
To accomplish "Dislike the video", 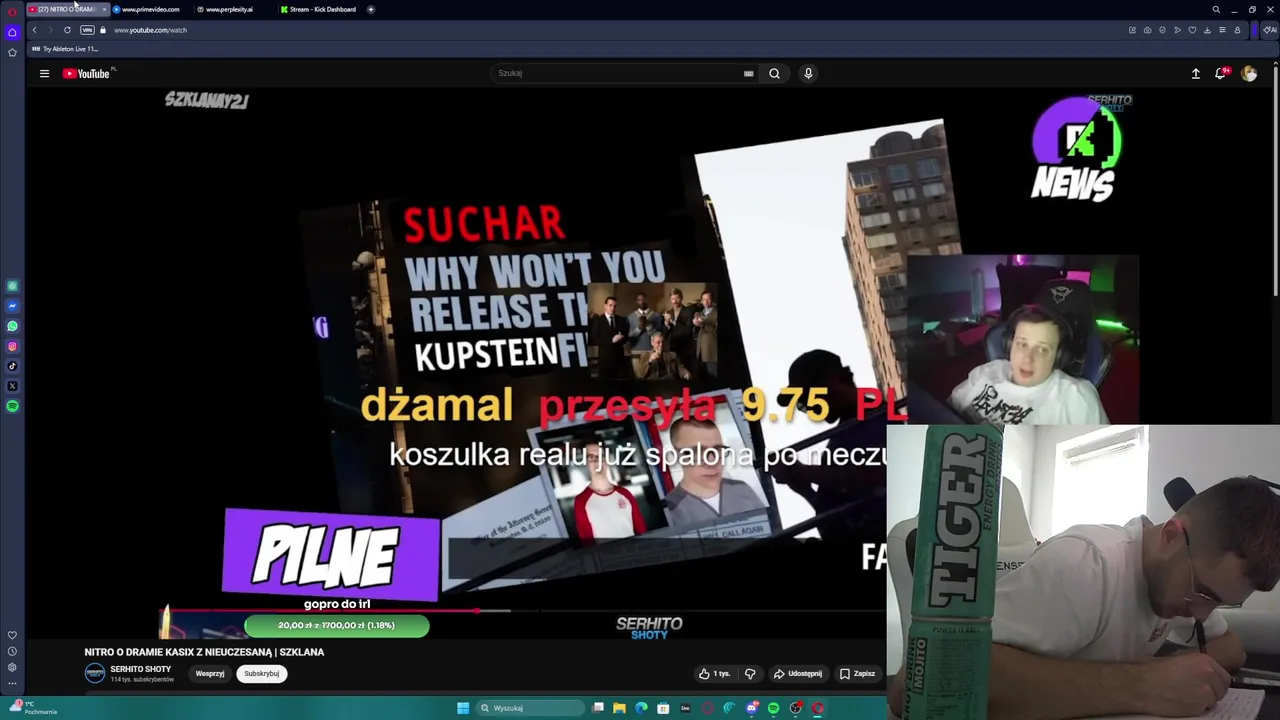I will (750, 673).
